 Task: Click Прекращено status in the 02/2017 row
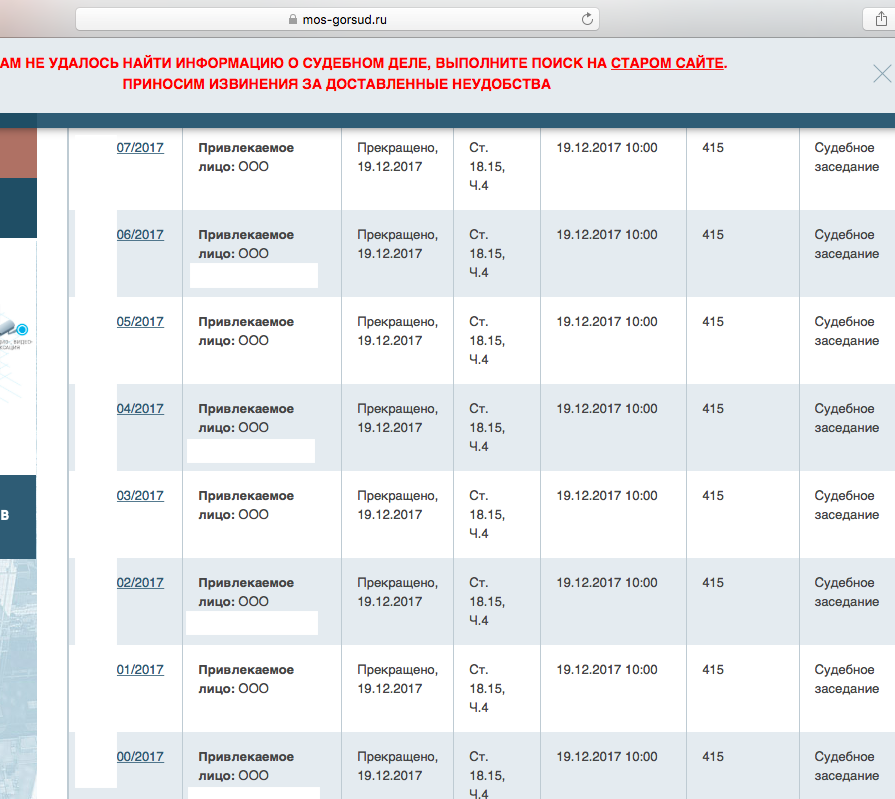pos(397,592)
